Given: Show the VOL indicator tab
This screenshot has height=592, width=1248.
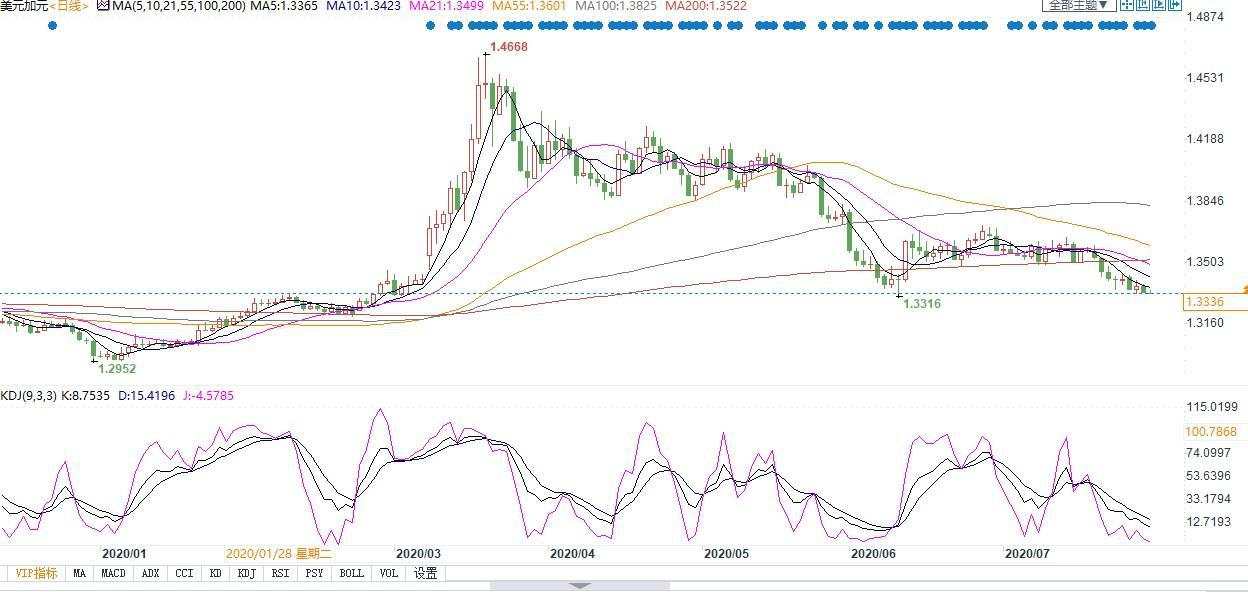Looking at the screenshot, I should point(387,573).
